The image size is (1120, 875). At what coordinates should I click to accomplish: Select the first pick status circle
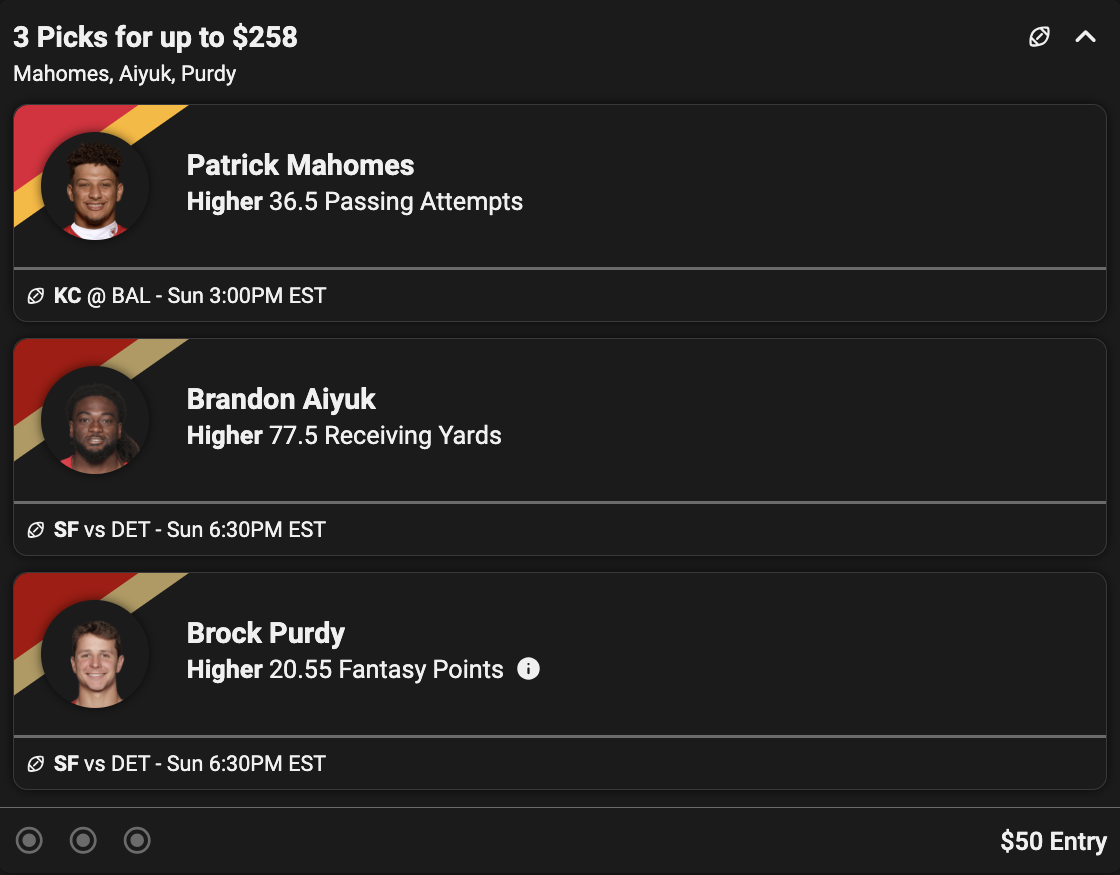pos(30,841)
